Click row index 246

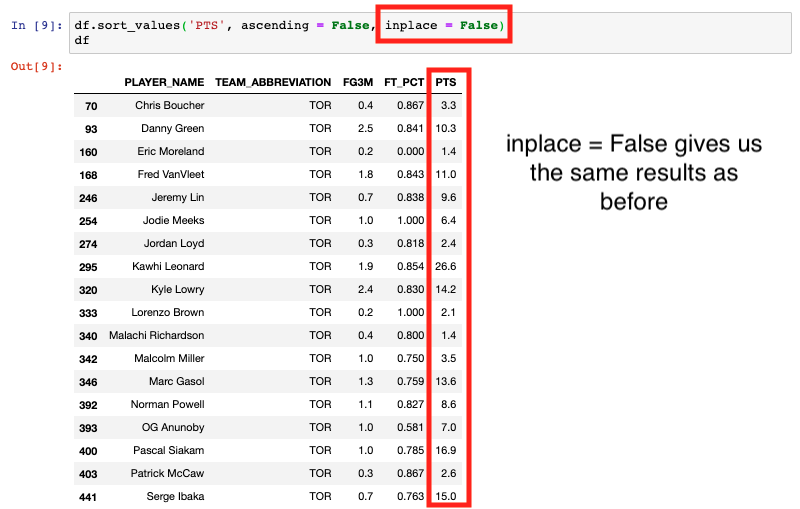(x=88, y=198)
